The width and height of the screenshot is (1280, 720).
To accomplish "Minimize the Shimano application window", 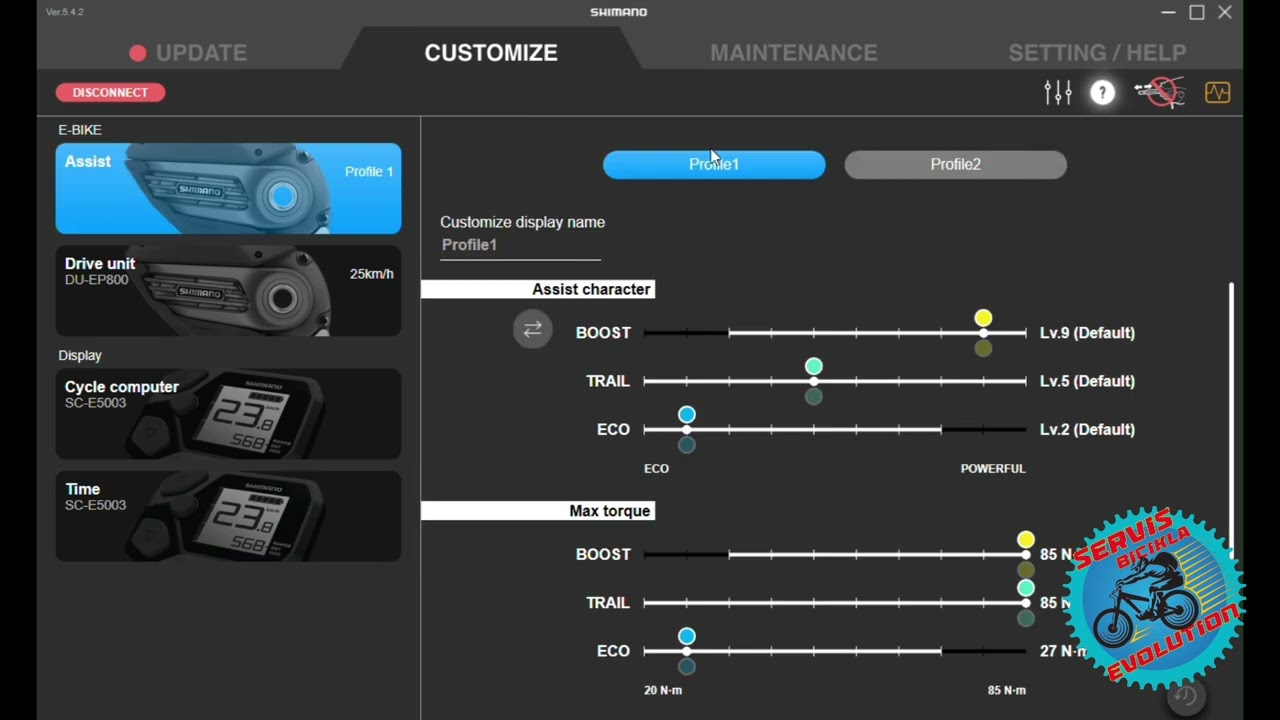I will click(1168, 12).
